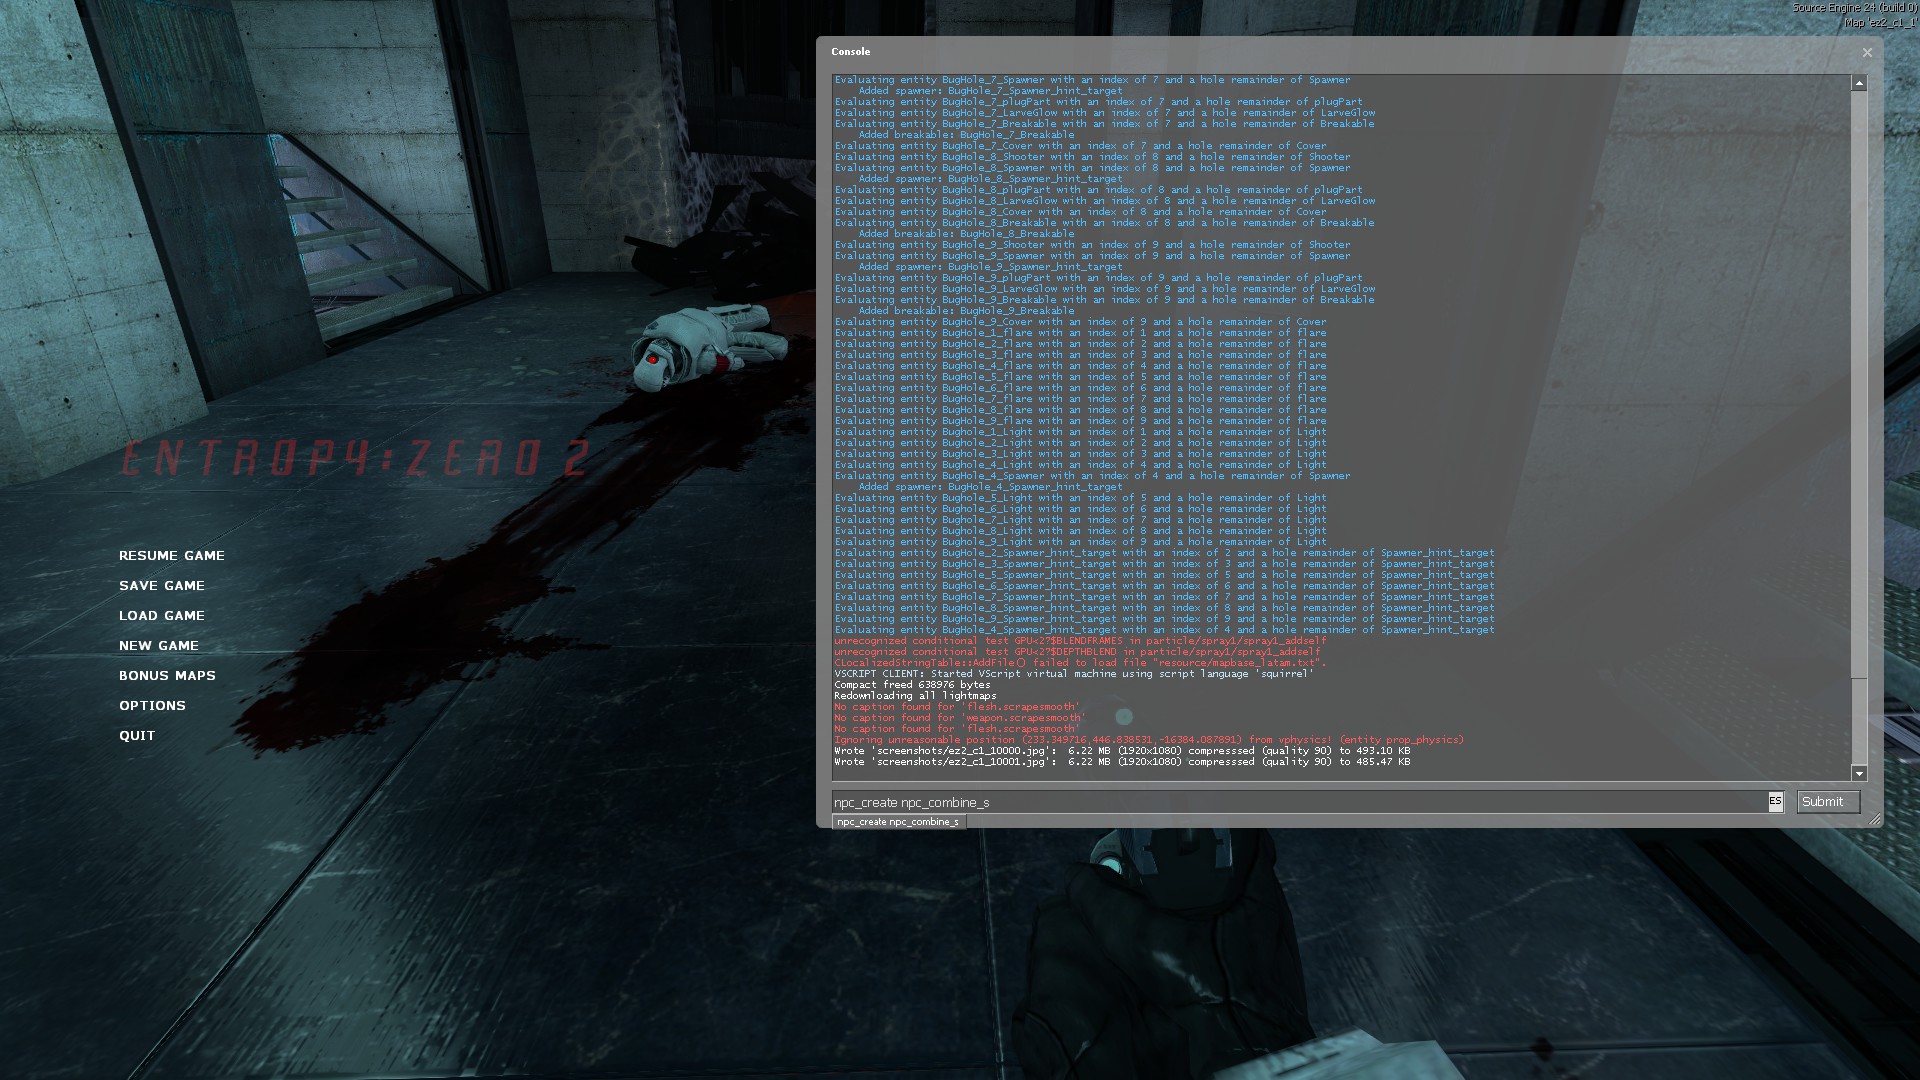Click the console scrollbar up arrow
Image resolution: width=1920 pixels, height=1080 pixels.
pos(1859,84)
